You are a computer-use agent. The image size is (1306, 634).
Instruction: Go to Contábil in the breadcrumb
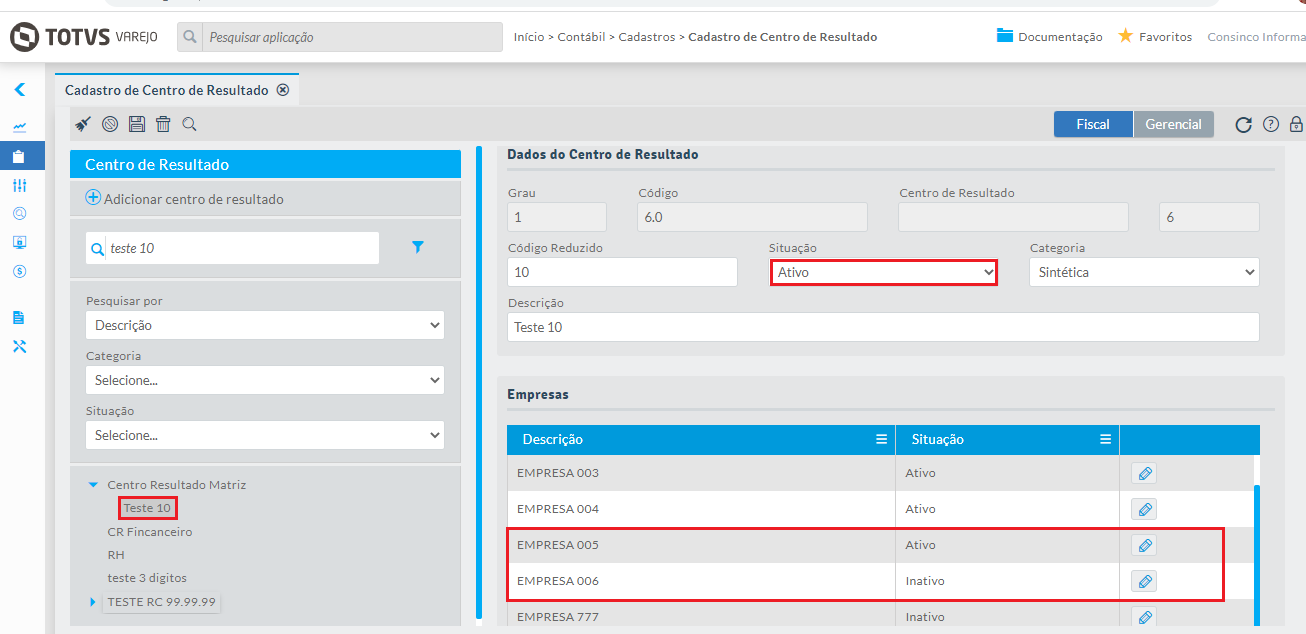tap(581, 37)
